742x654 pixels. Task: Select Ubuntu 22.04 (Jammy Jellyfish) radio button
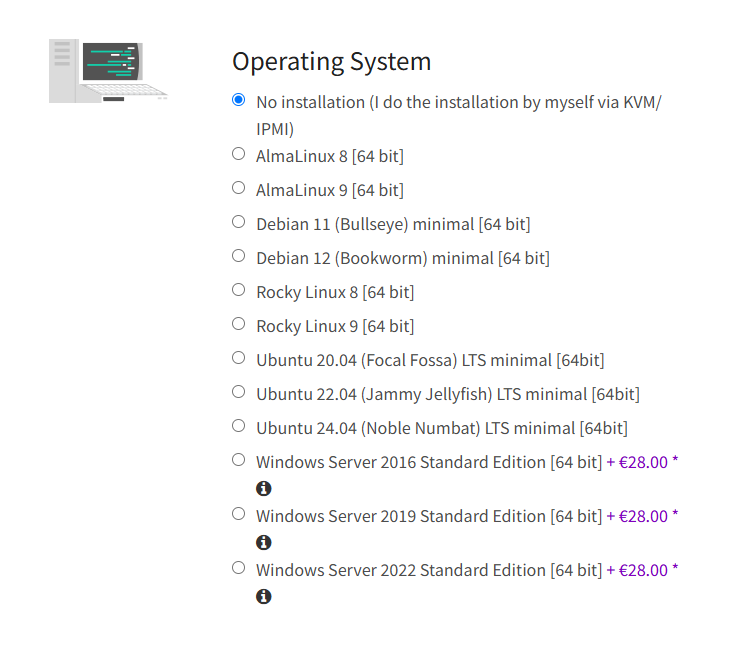[x=238, y=392]
